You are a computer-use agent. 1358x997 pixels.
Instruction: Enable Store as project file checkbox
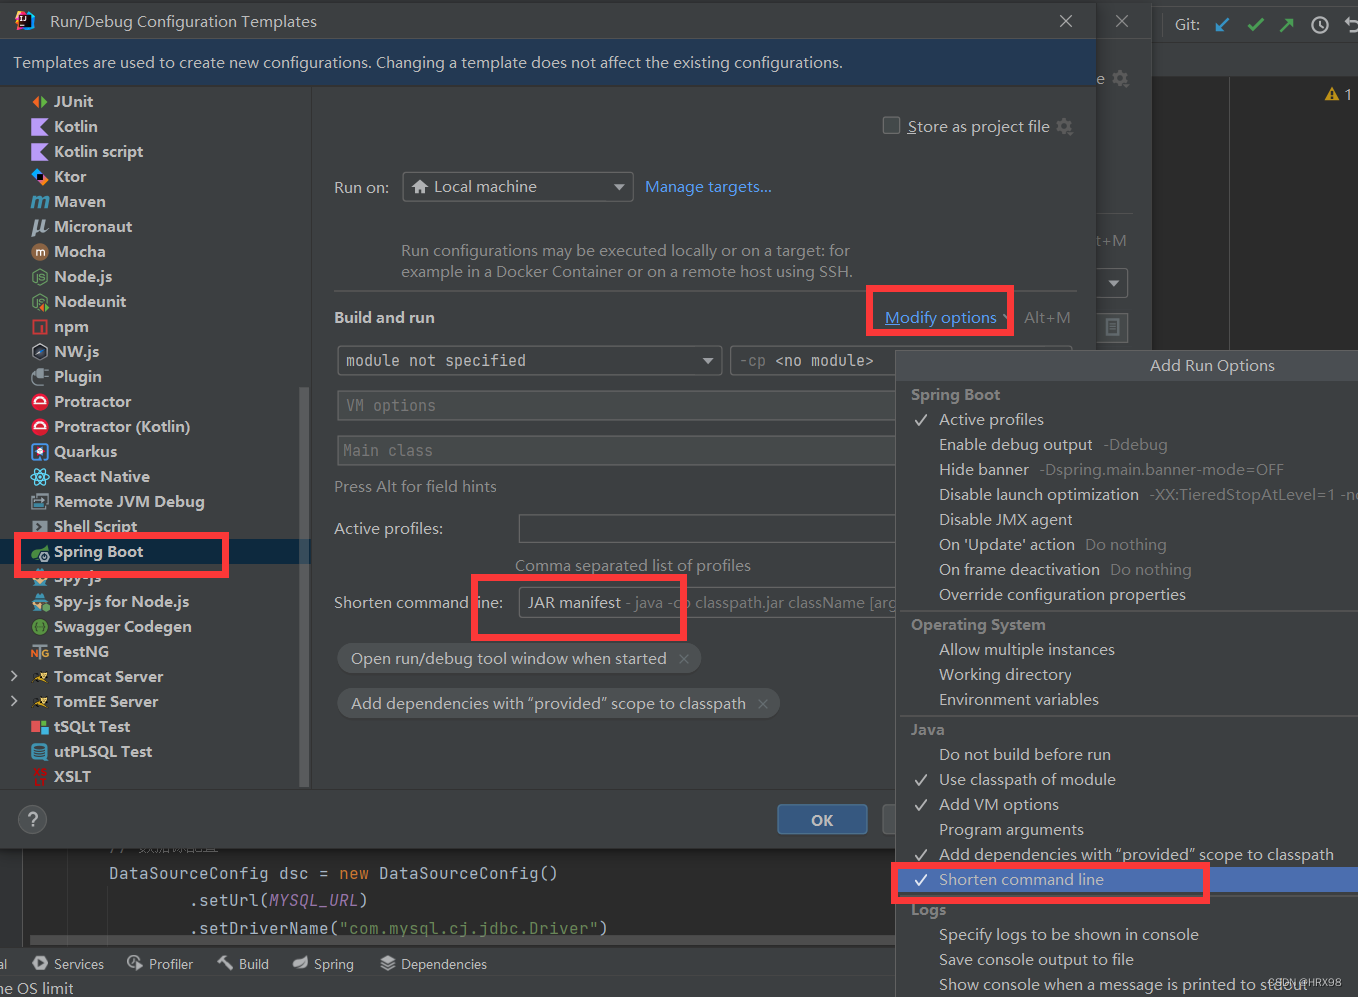pyautogui.click(x=891, y=125)
